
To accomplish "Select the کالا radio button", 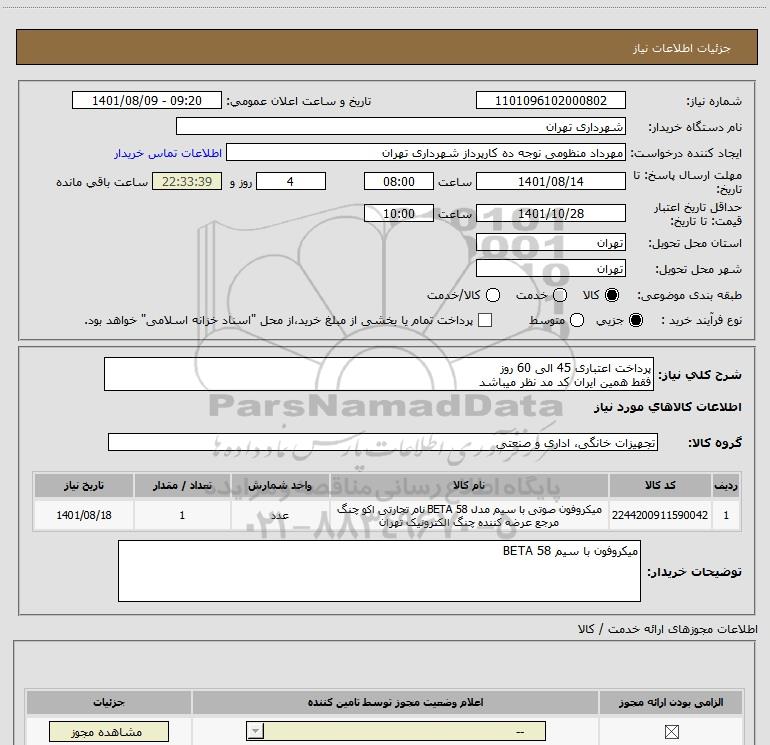I will (x=612, y=295).
